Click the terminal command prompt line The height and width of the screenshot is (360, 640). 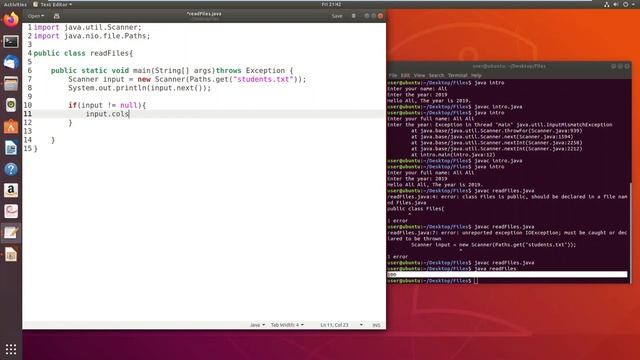(507, 281)
